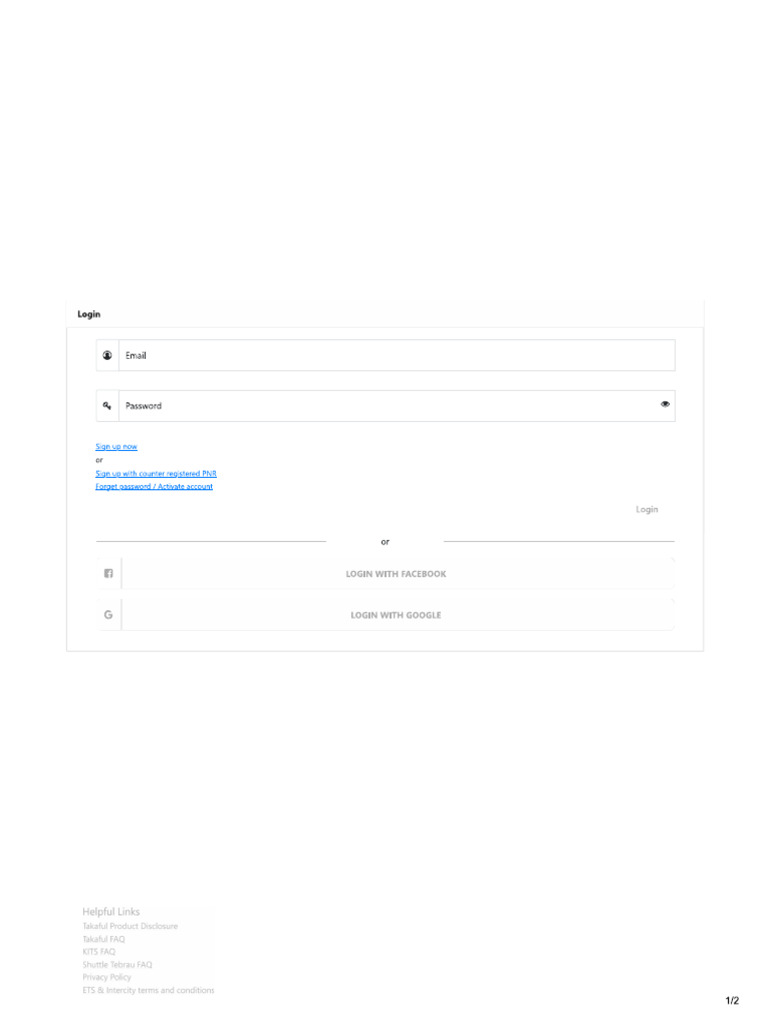Open ETS & Intercity terms and conditions

pyautogui.click(x=148, y=990)
